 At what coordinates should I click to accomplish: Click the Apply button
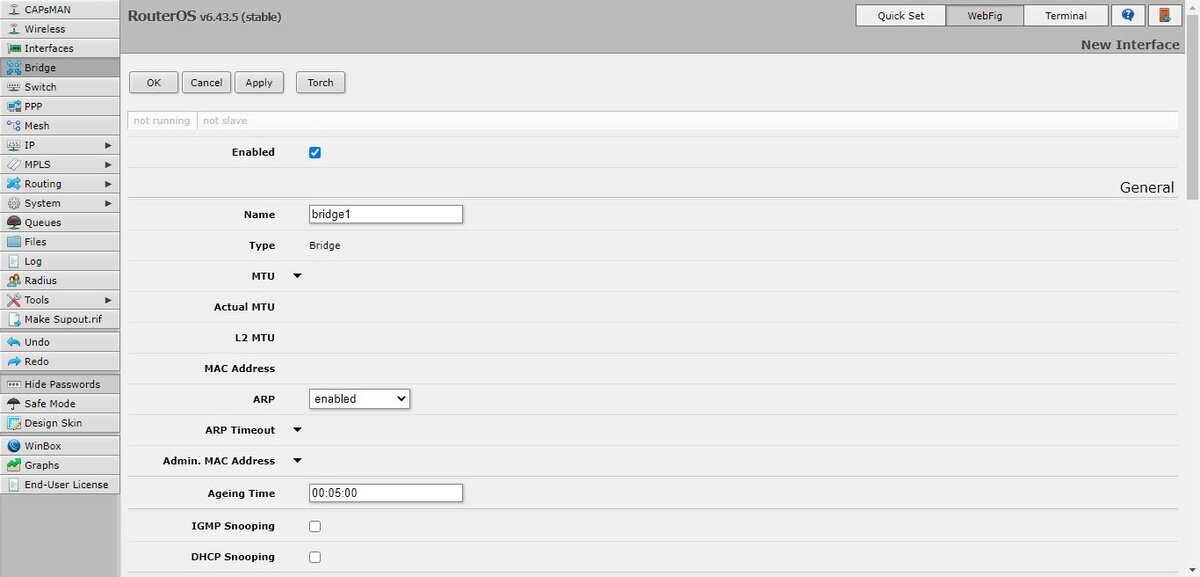pyautogui.click(x=259, y=83)
